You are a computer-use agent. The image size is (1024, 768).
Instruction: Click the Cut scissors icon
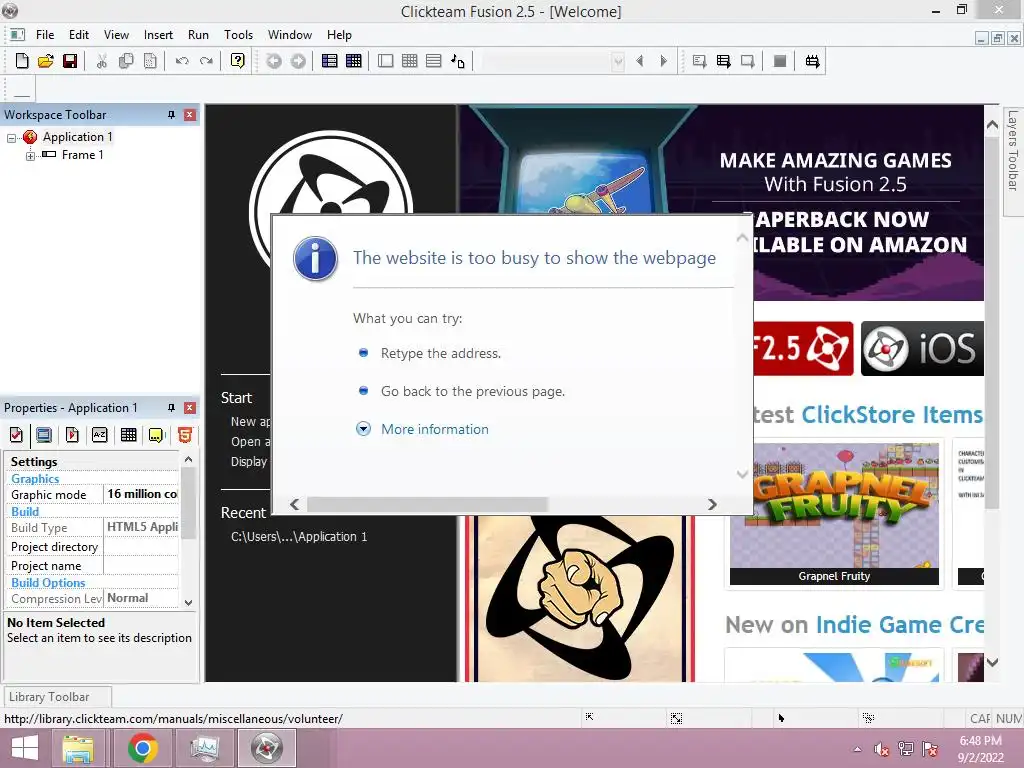[101, 61]
